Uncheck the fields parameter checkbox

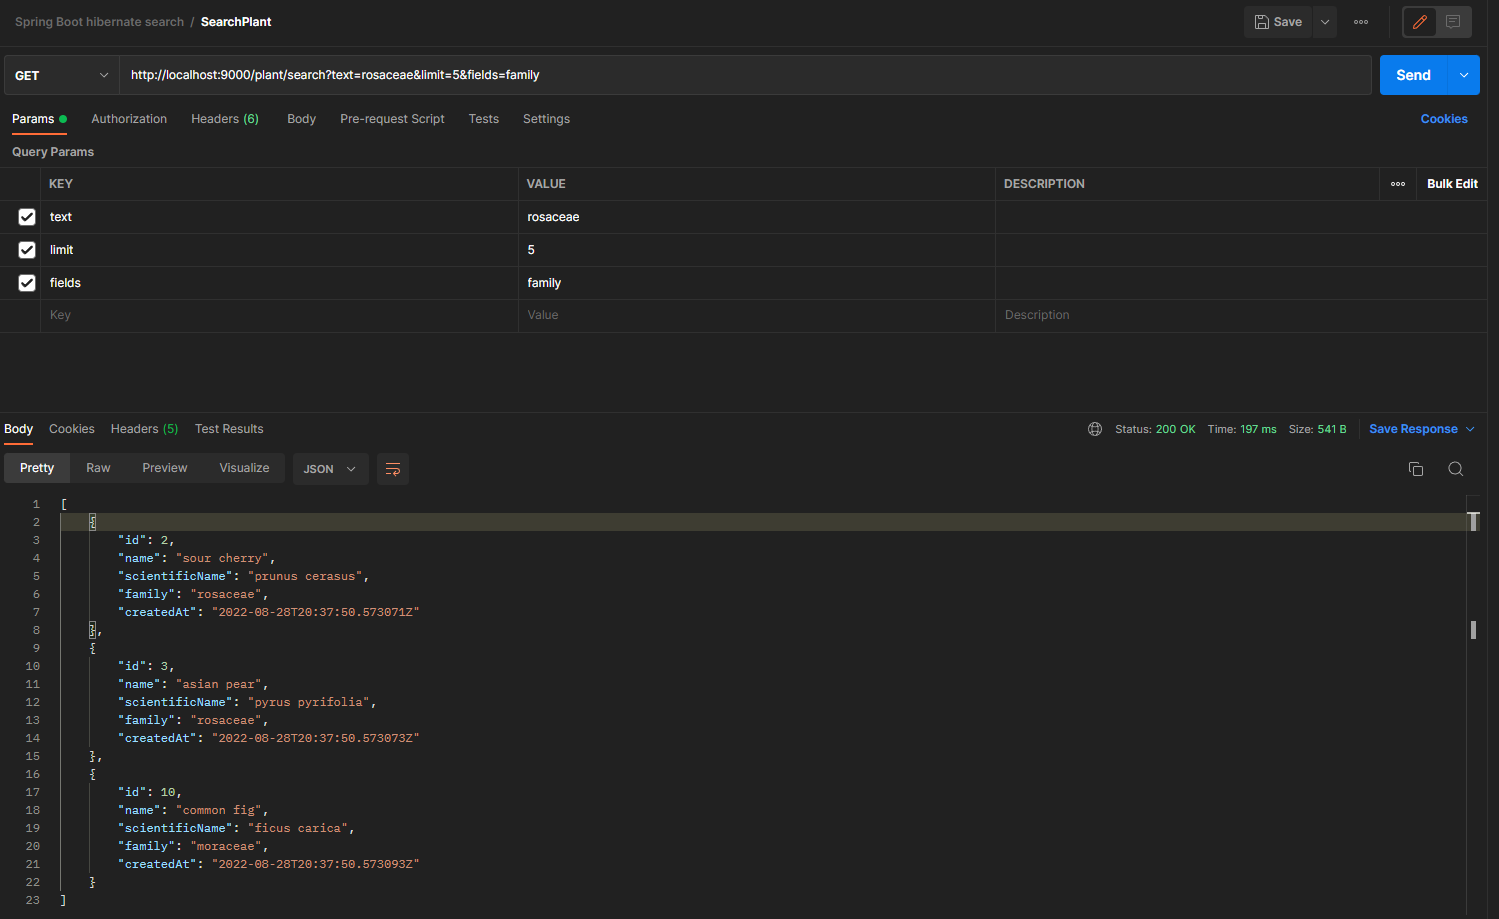coord(27,283)
